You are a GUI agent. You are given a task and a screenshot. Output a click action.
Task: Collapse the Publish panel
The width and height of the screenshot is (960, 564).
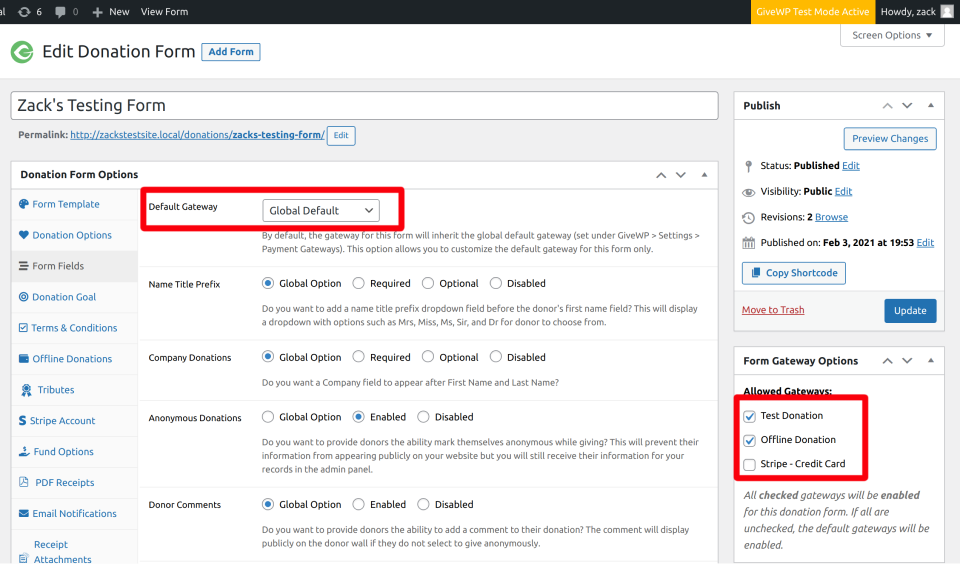click(931, 106)
